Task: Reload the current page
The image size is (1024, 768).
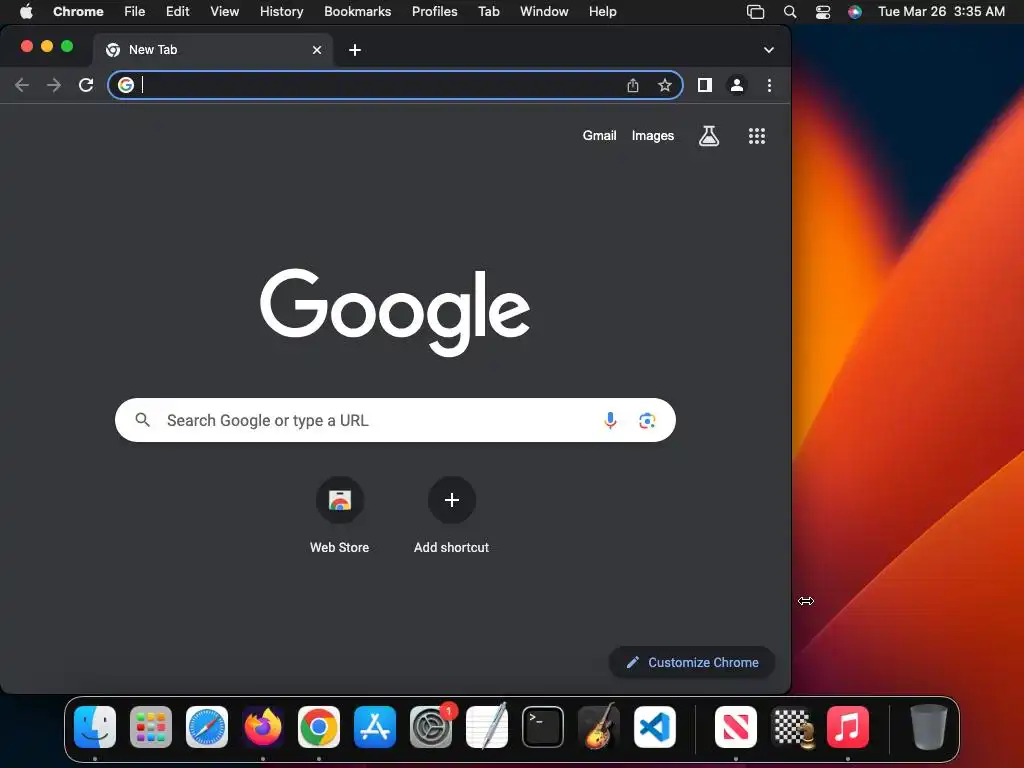Action: coord(86,85)
